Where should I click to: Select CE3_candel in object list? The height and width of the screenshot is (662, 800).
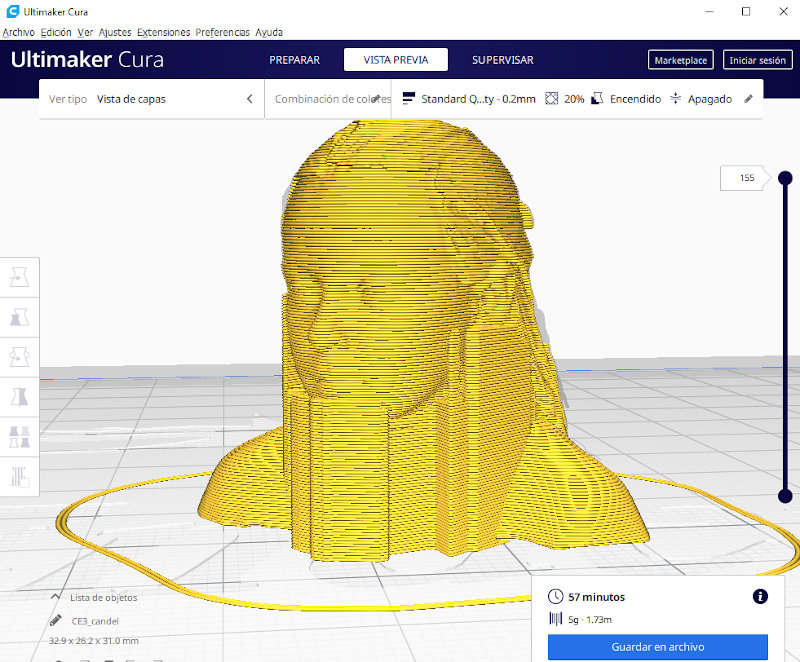tap(95, 621)
